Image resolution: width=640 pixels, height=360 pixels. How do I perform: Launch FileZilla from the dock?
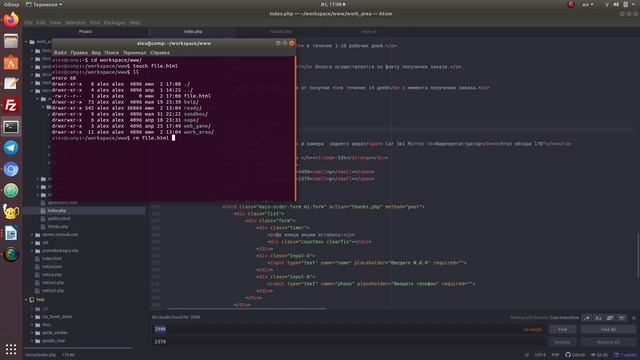(x=11, y=105)
